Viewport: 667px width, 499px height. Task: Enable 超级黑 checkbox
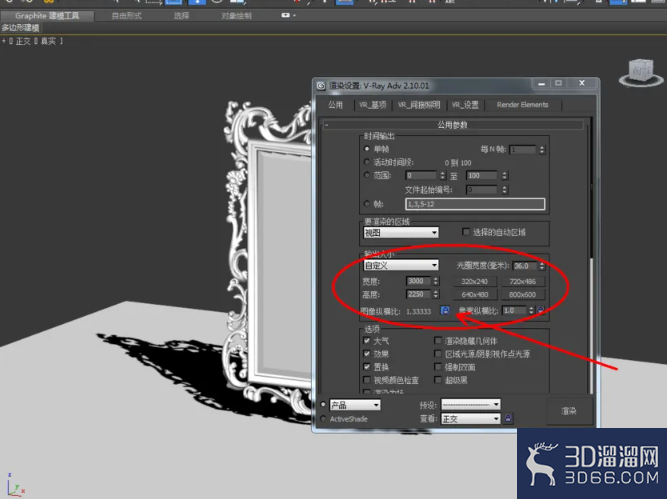[438, 379]
